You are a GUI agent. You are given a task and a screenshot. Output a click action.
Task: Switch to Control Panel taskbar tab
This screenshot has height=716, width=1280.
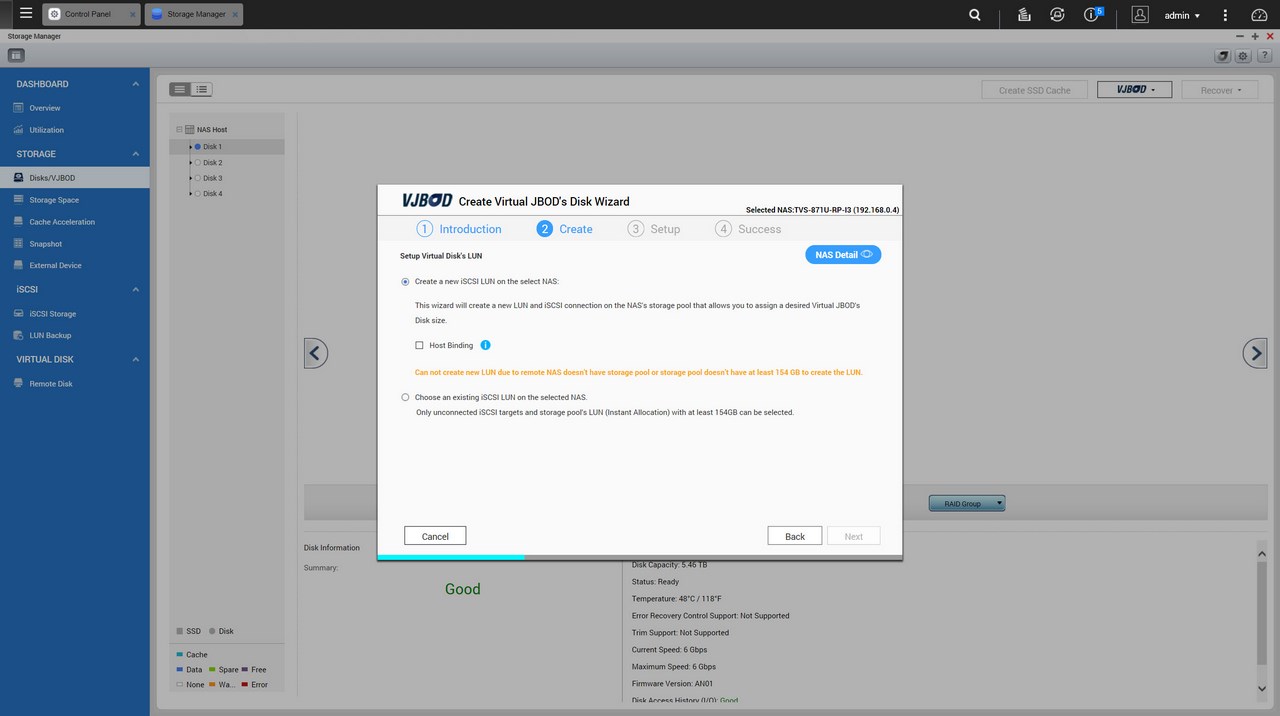pyautogui.click(x=90, y=14)
